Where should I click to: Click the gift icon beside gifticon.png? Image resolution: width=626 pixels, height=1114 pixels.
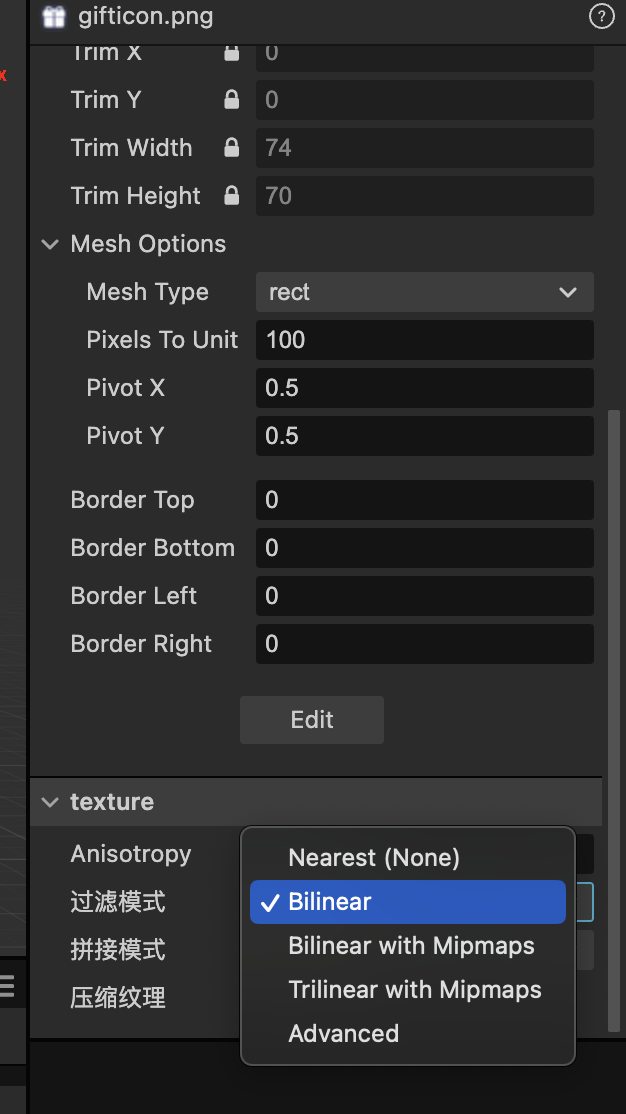pos(54,17)
